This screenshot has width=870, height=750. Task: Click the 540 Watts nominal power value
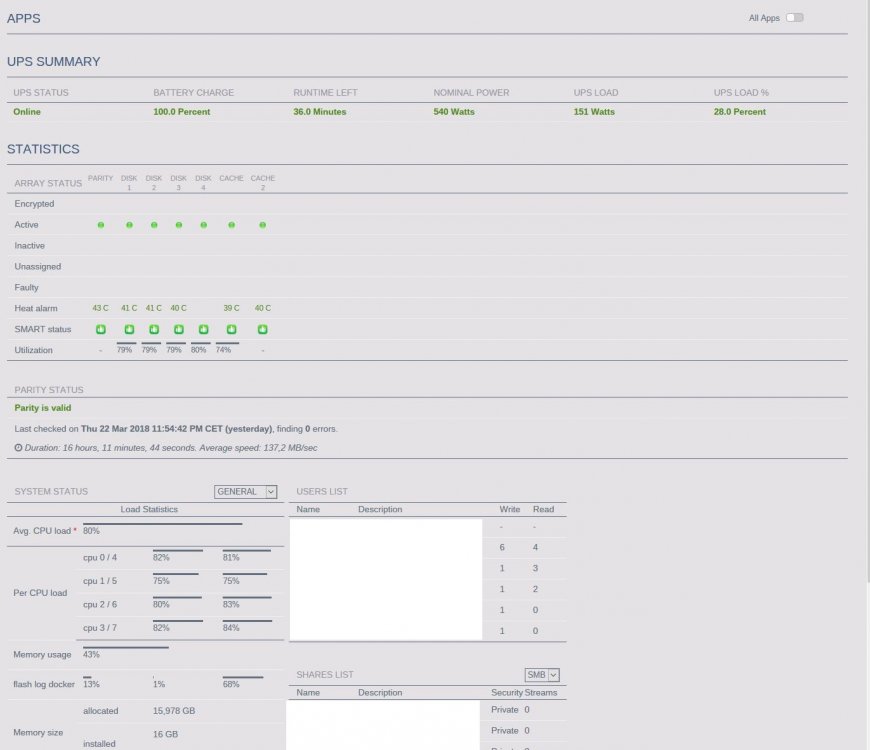pyautogui.click(x=454, y=112)
